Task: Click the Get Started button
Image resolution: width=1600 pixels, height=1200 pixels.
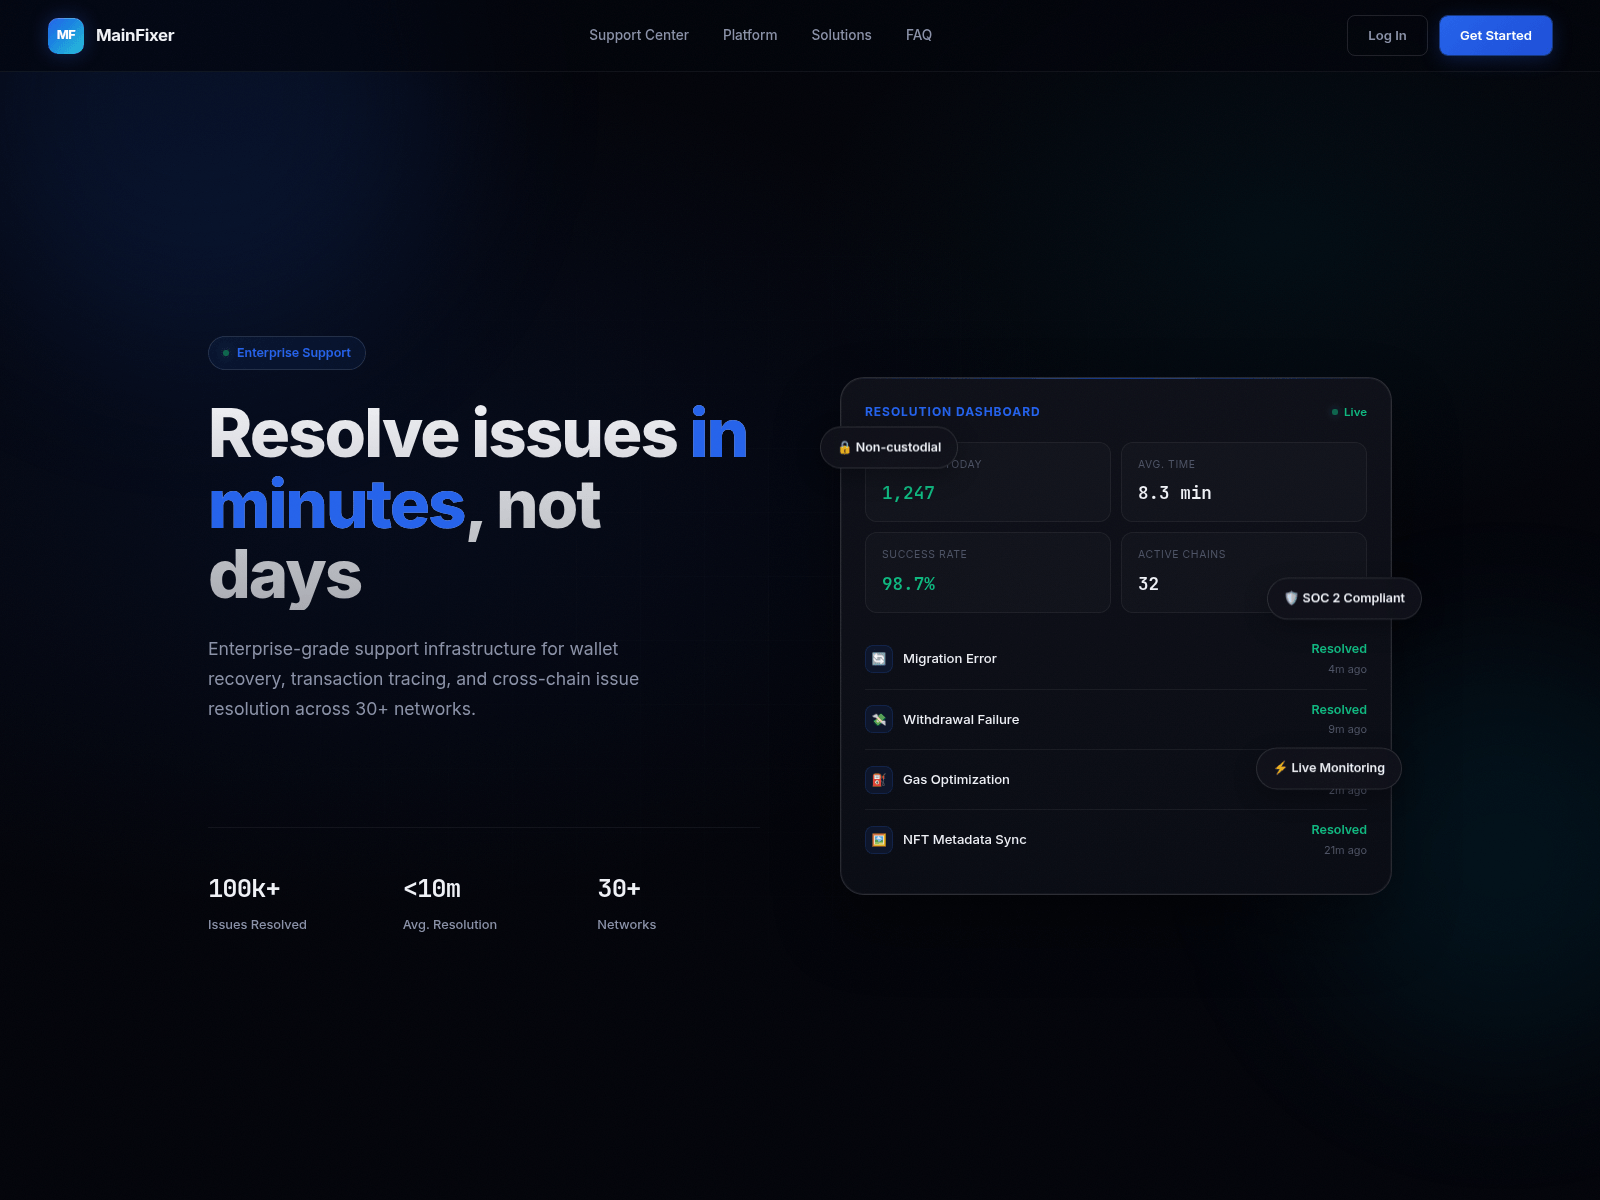Action: (1496, 35)
